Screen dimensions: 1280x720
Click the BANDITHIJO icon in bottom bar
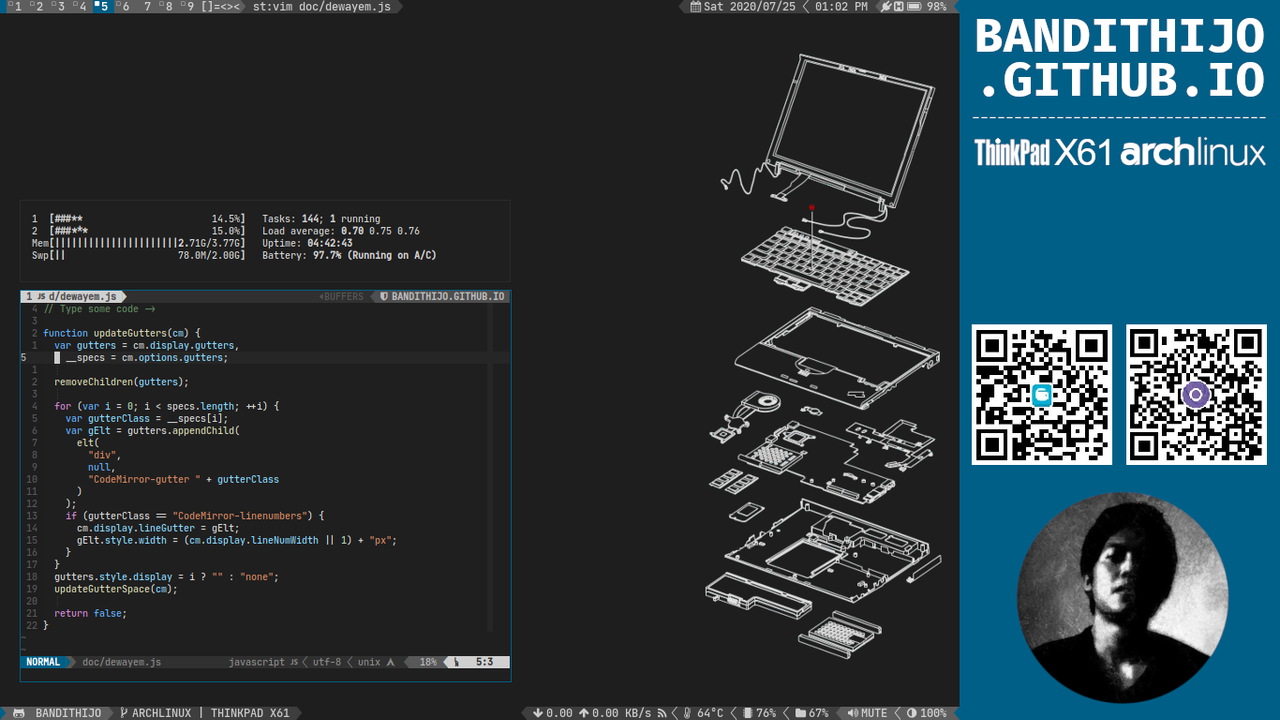(19, 713)
